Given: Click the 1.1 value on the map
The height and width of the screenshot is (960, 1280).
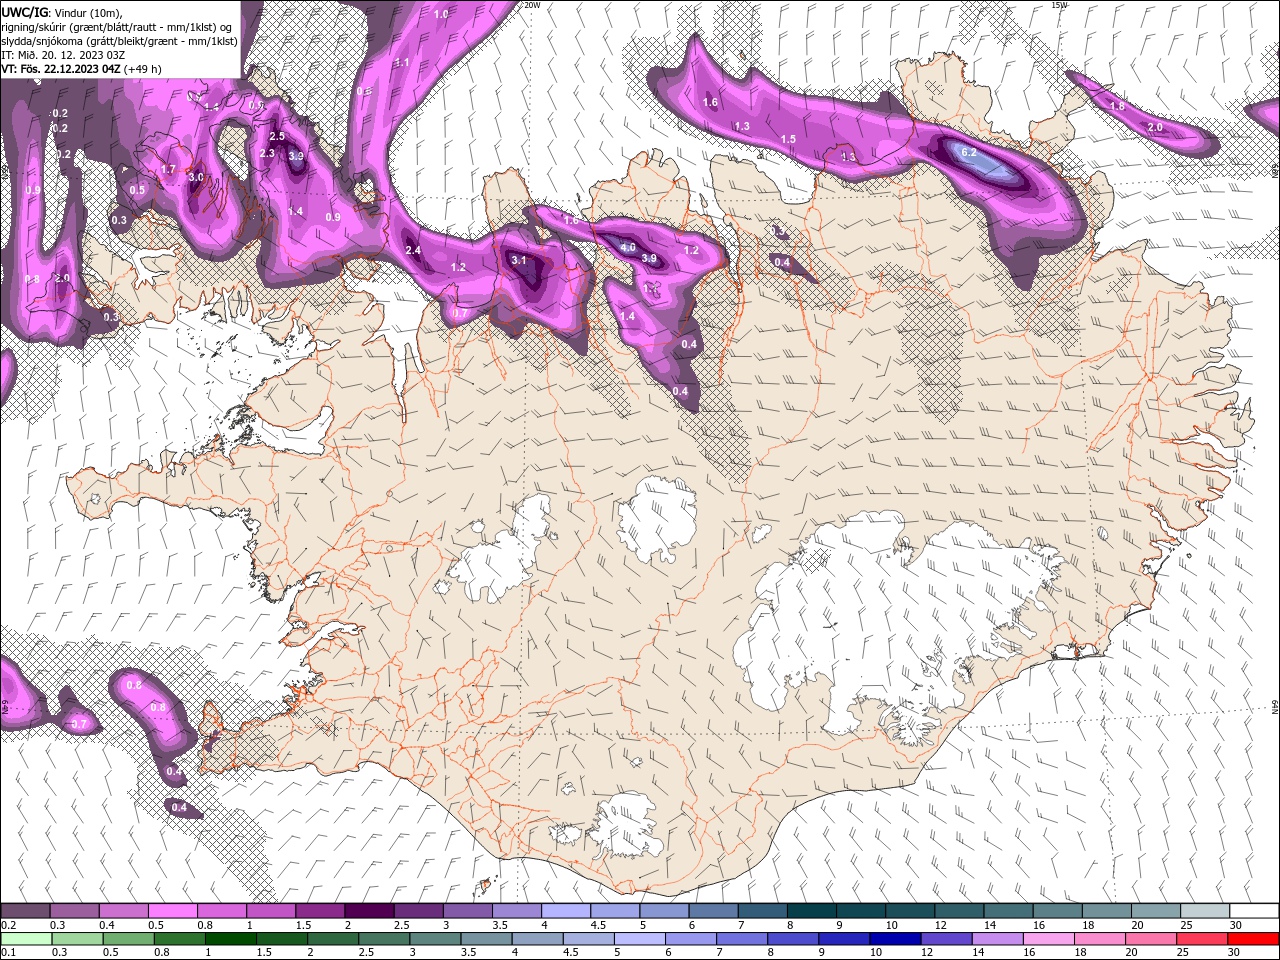Looking at the screenshot, I should (403, 62).
